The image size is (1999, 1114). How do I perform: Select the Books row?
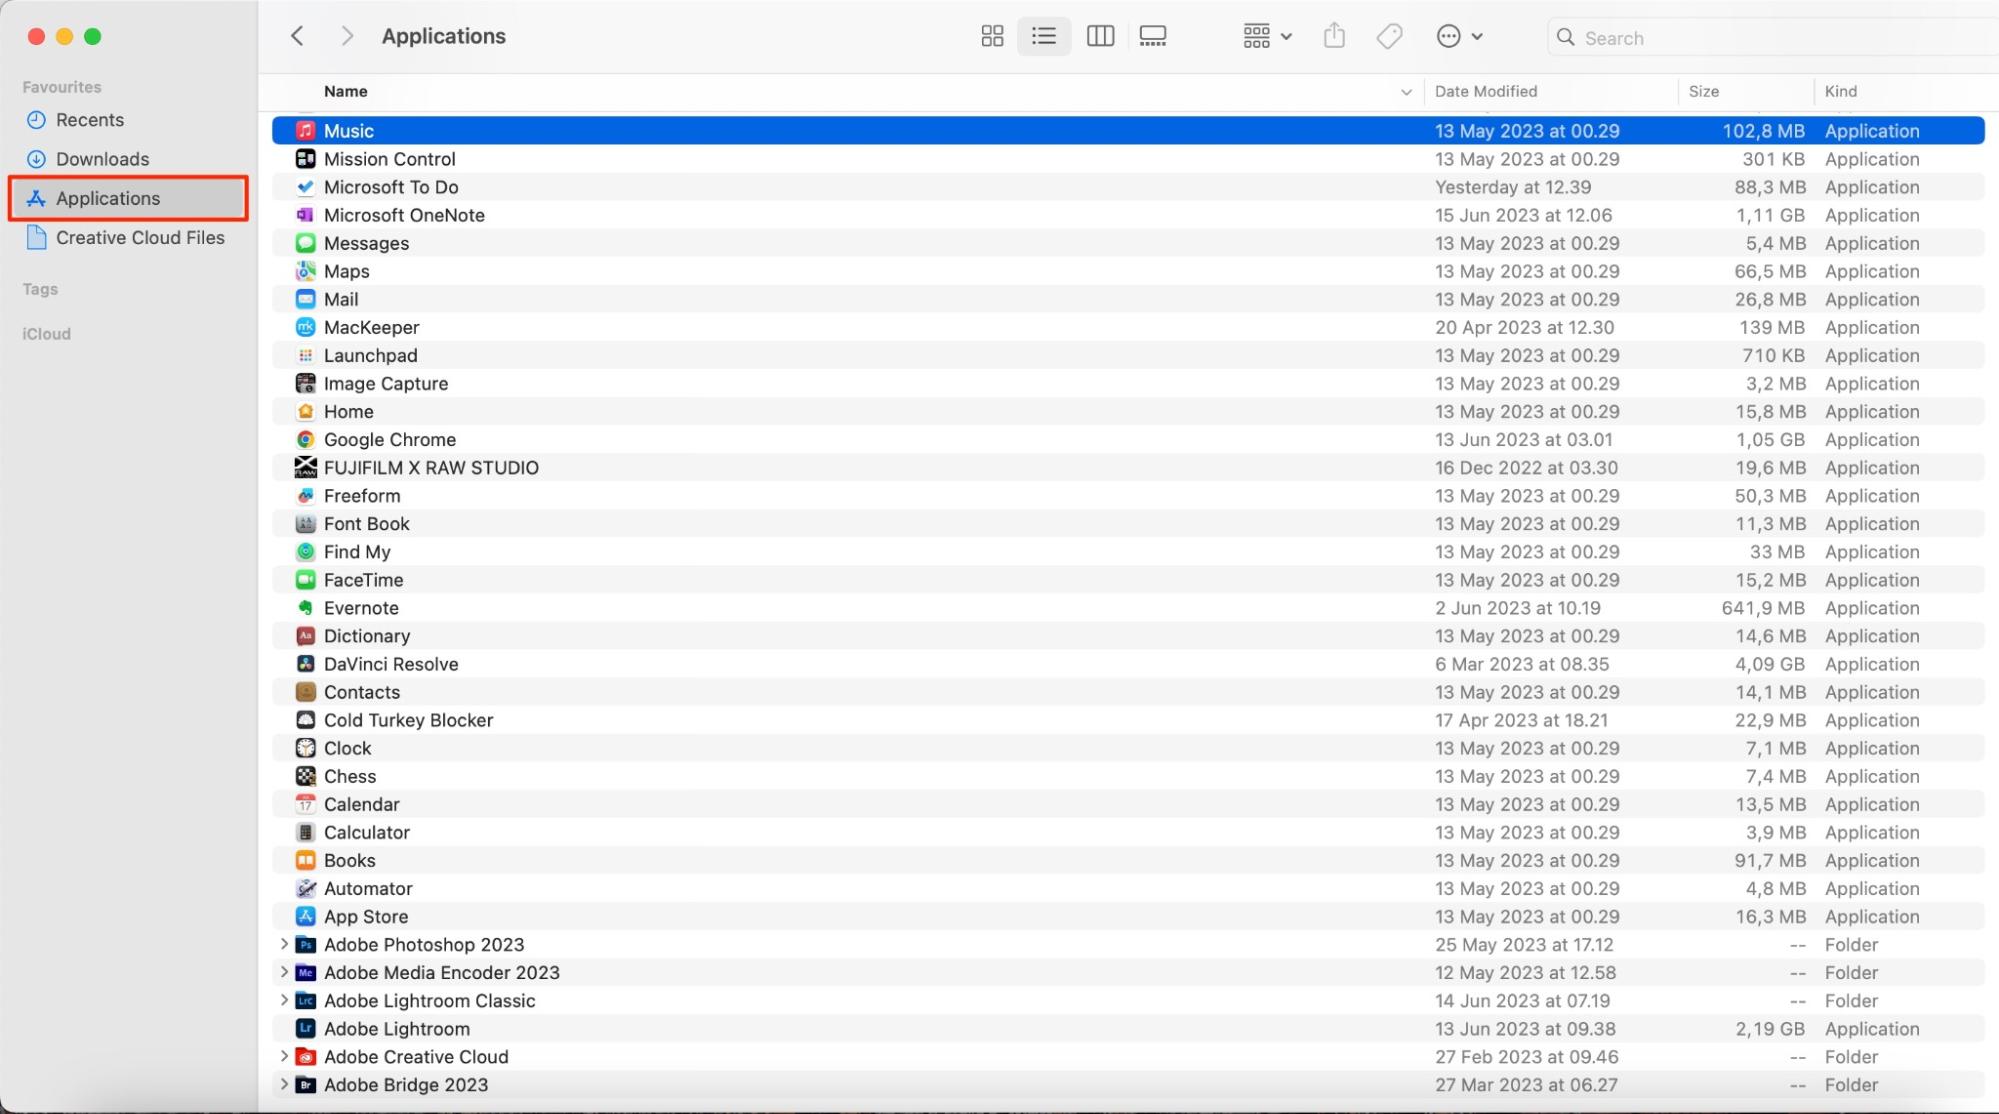[x=1128, y=860]
